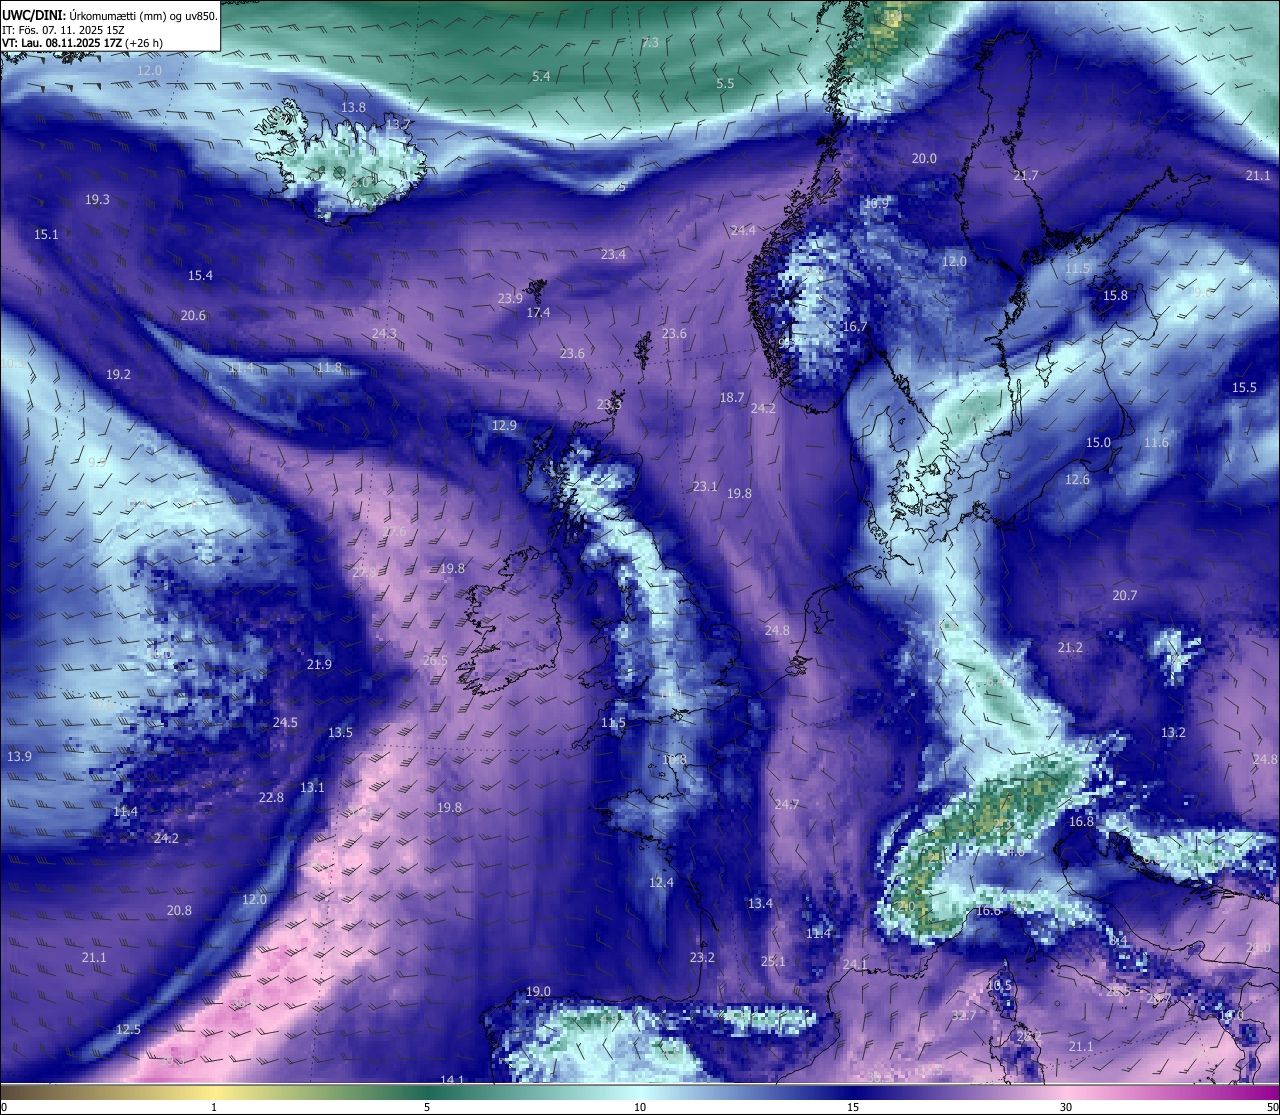Click the 23.9 value on the map
Screen dimensions: 1280x1115
click(510, 299)
